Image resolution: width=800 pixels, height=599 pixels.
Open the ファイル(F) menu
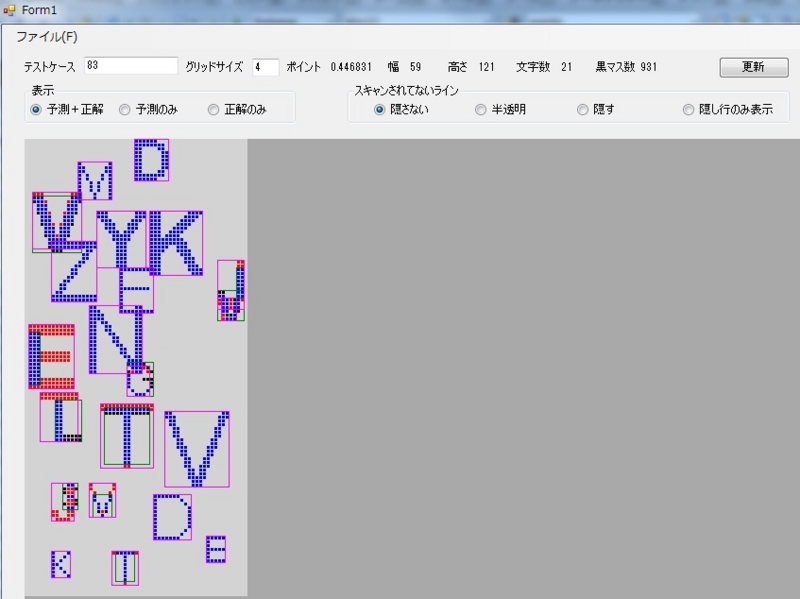[x=46, y=37]
